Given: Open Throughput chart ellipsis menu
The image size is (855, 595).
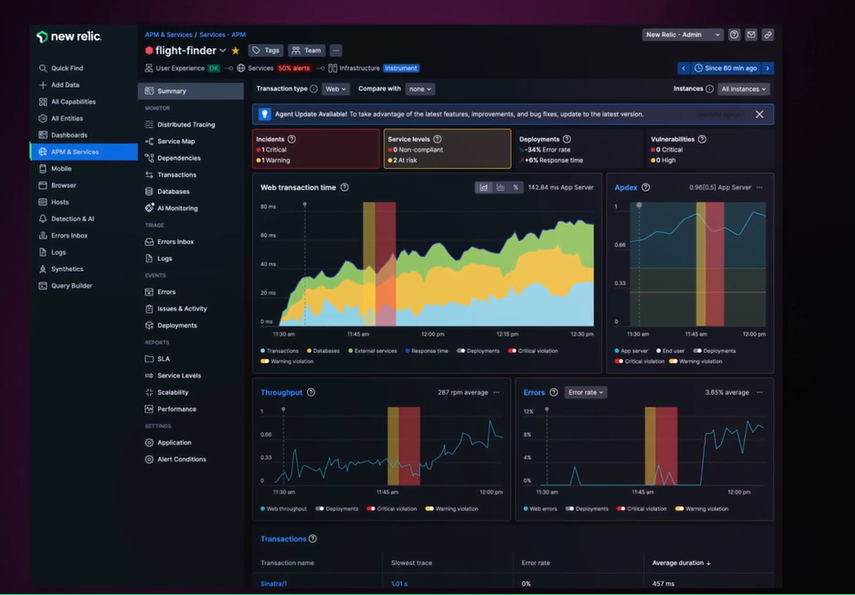Looking at the screenshot, I should (x=497, y=393).
